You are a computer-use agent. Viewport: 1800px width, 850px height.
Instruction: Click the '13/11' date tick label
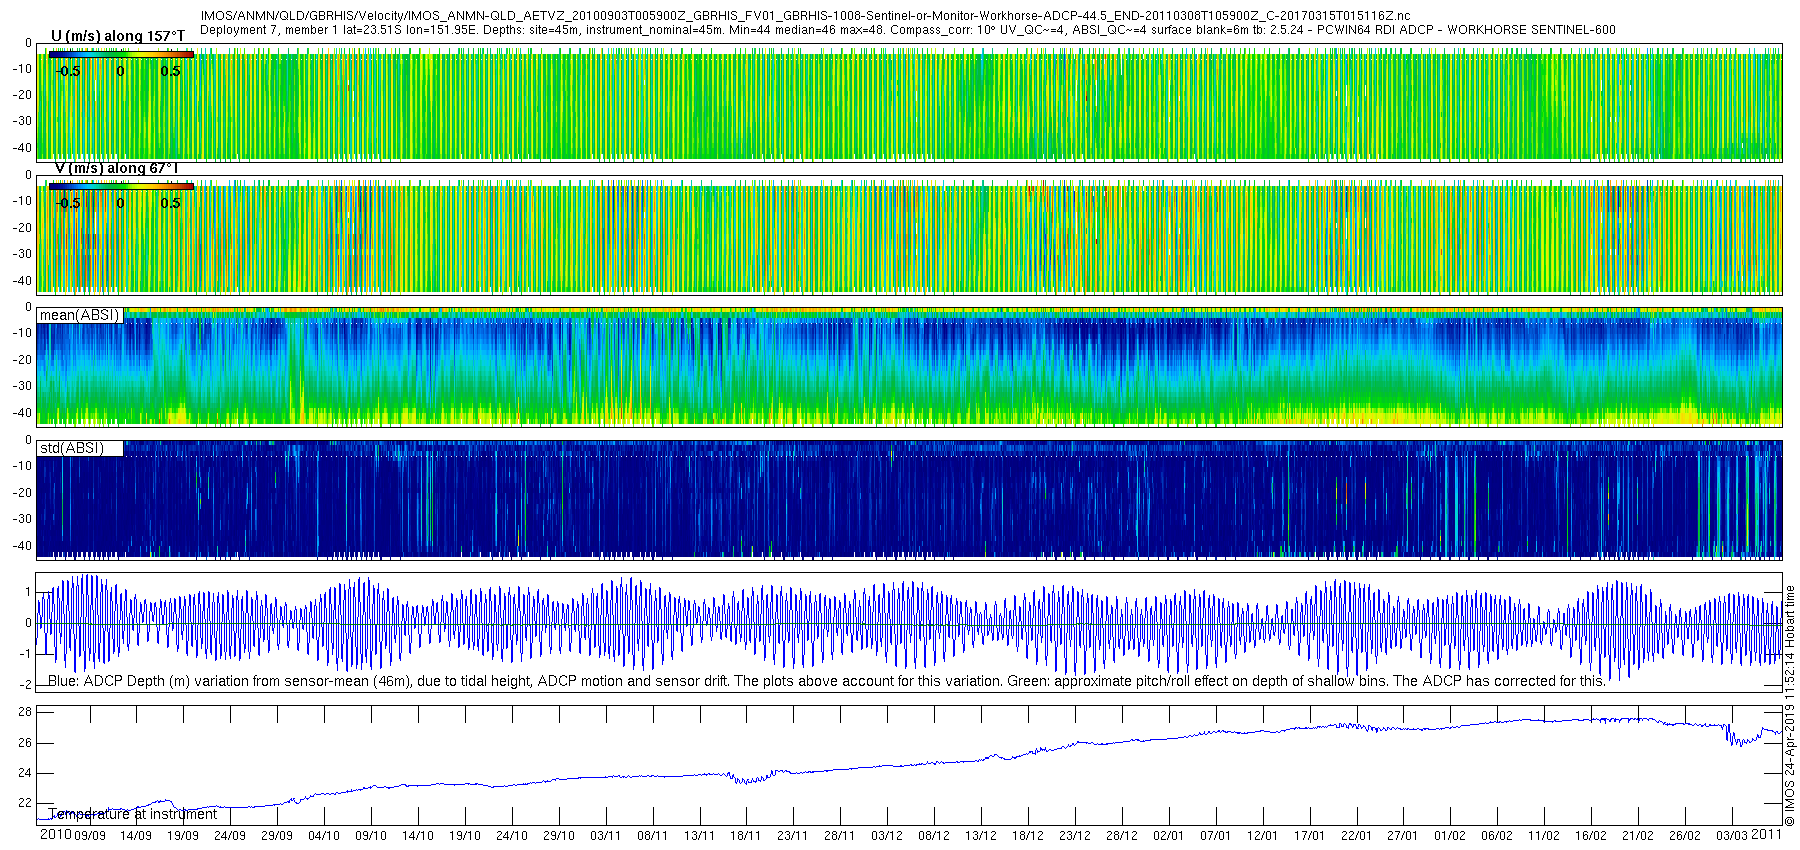[x=700, y=835]
